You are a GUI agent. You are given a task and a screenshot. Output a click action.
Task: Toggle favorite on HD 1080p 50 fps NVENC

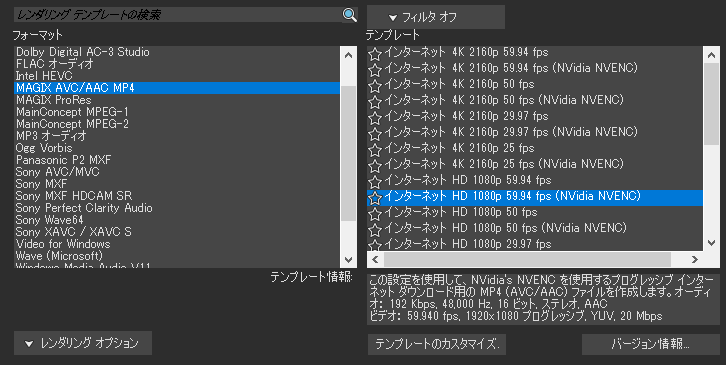[x=375, y=230]
